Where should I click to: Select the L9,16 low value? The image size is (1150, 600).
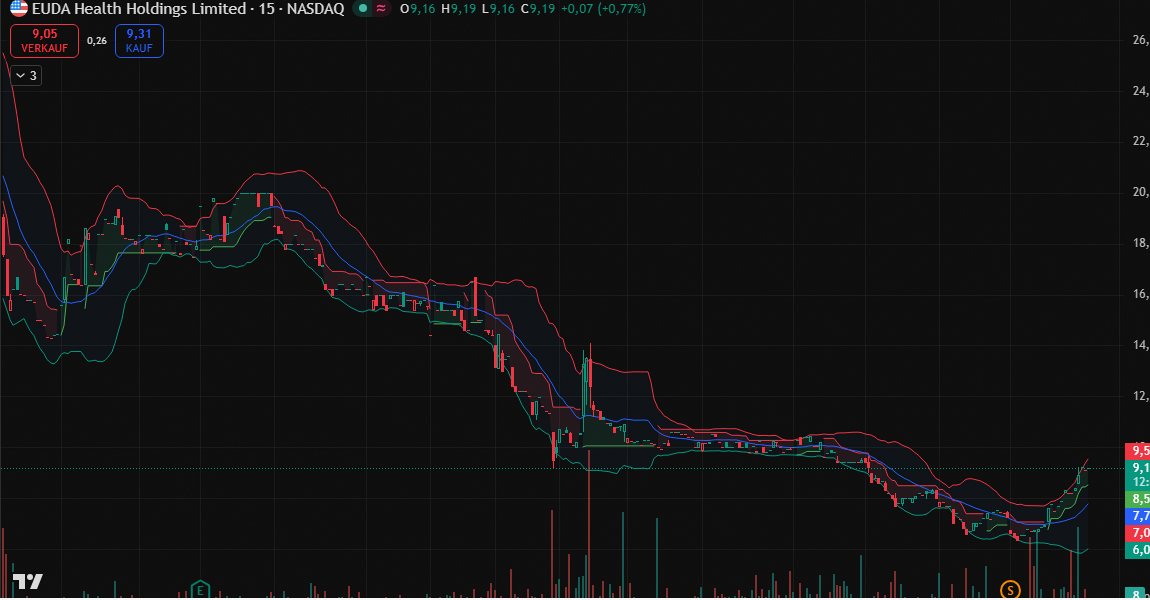pos(497,9)
